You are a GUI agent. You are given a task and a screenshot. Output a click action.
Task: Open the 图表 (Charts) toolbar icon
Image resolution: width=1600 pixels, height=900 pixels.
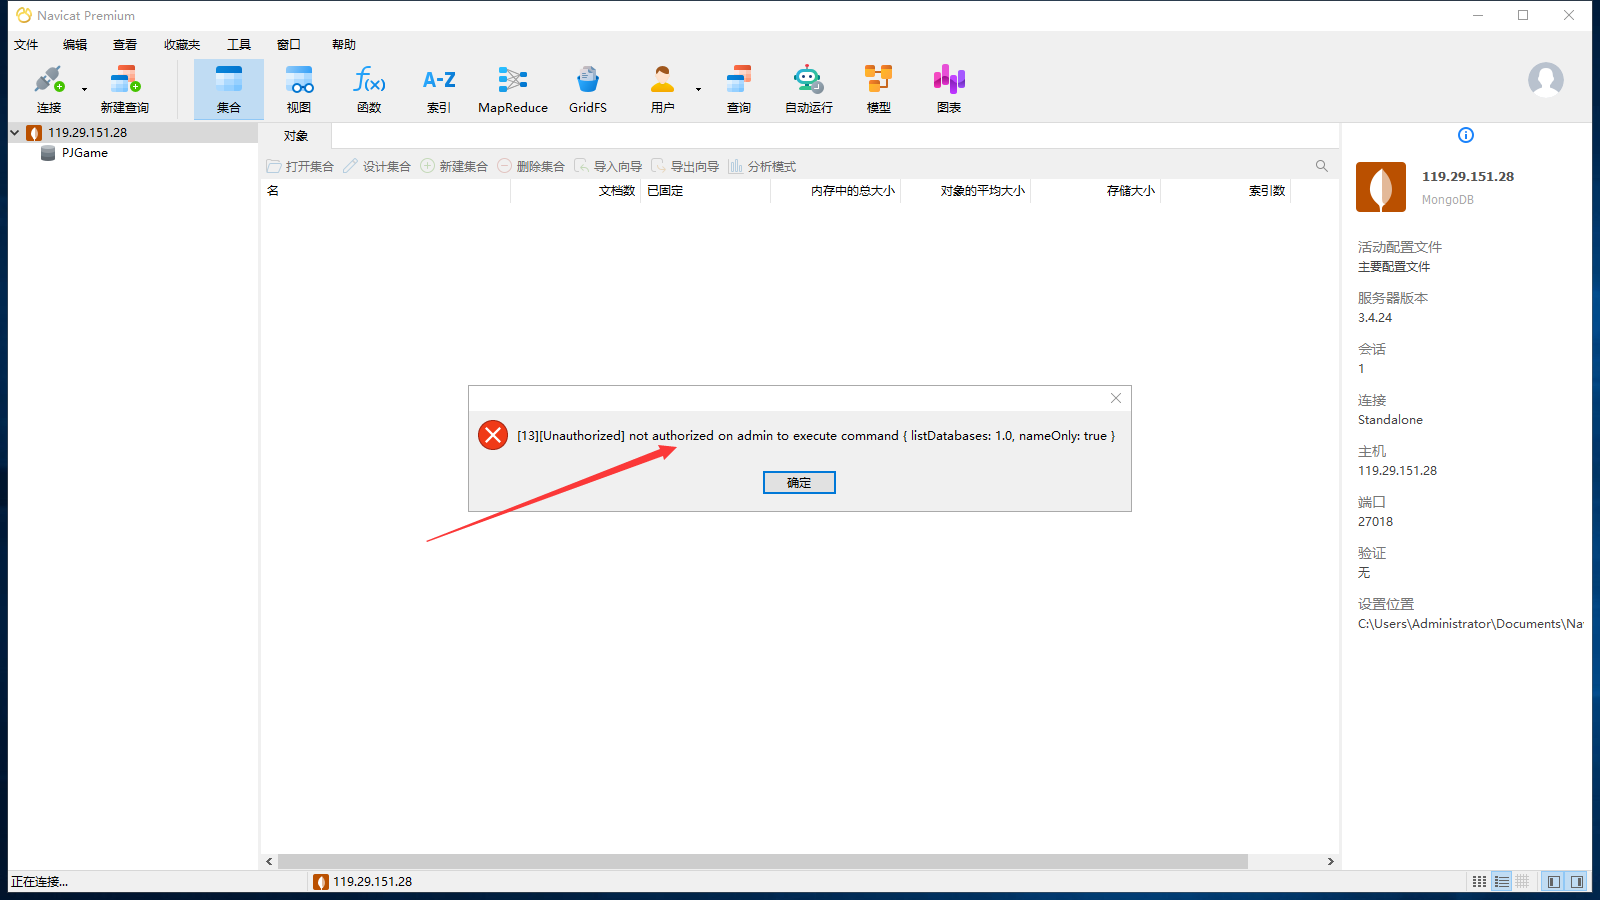tap(948, 89)
